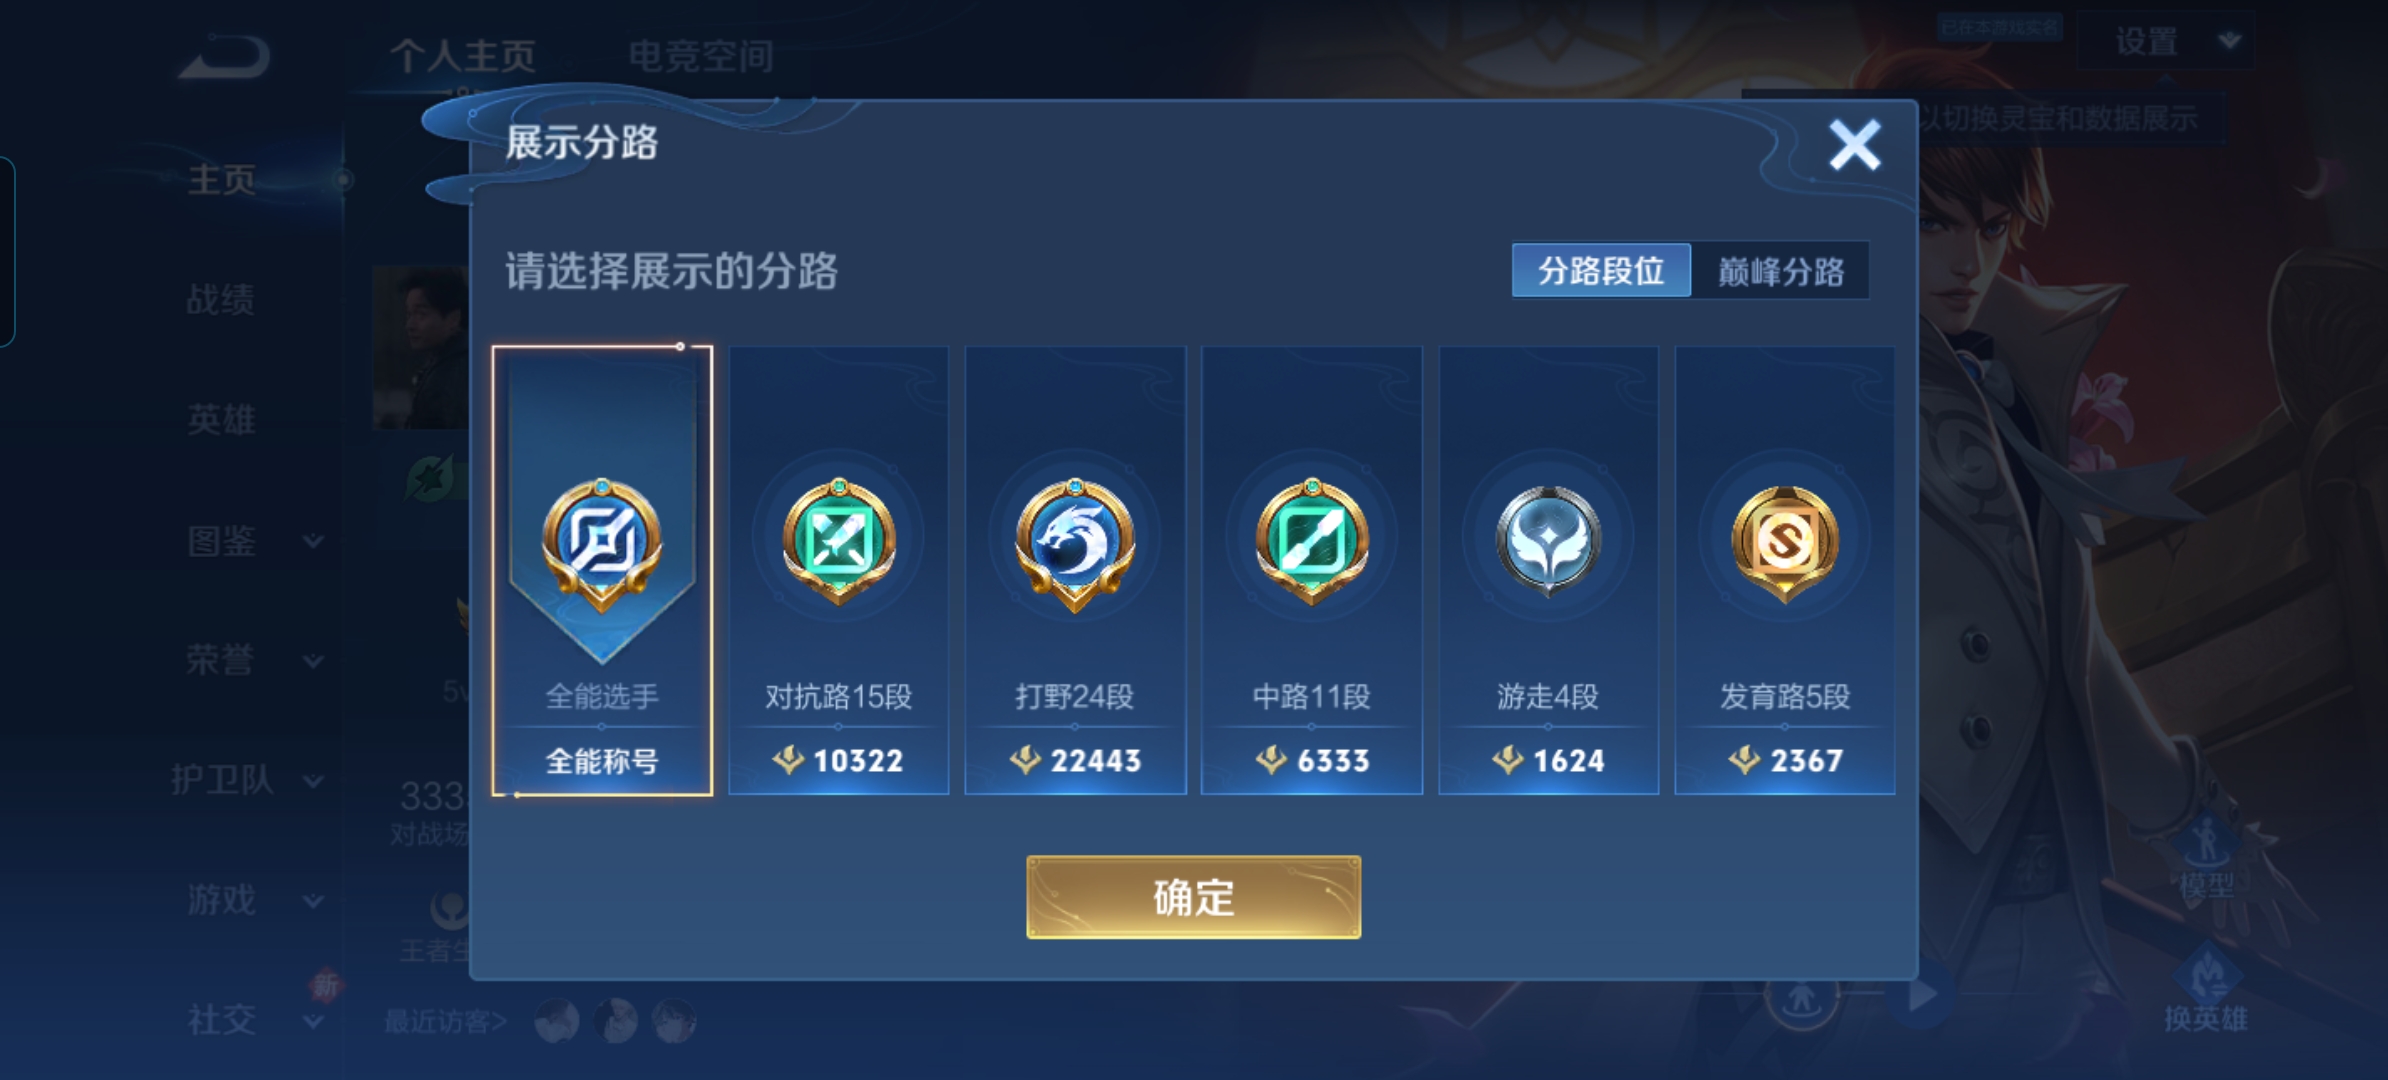Switch to 分路段位 toggle option

tap(1601, 270)
